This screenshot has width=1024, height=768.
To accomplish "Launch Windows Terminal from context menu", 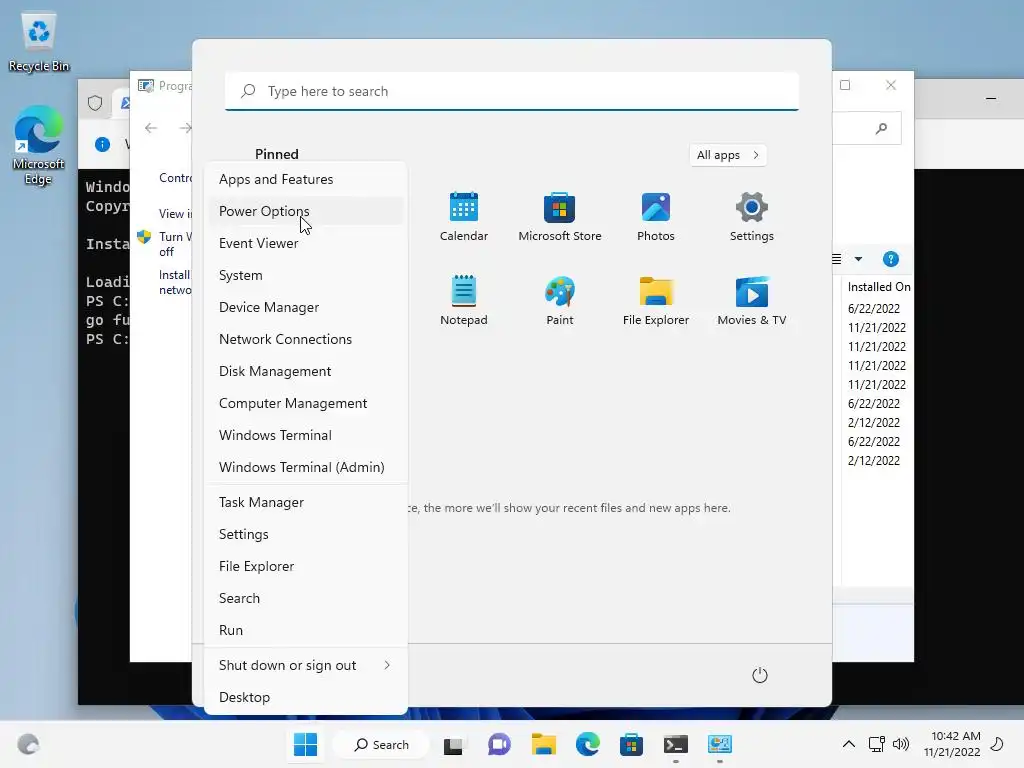I will (x=305, y=436).
